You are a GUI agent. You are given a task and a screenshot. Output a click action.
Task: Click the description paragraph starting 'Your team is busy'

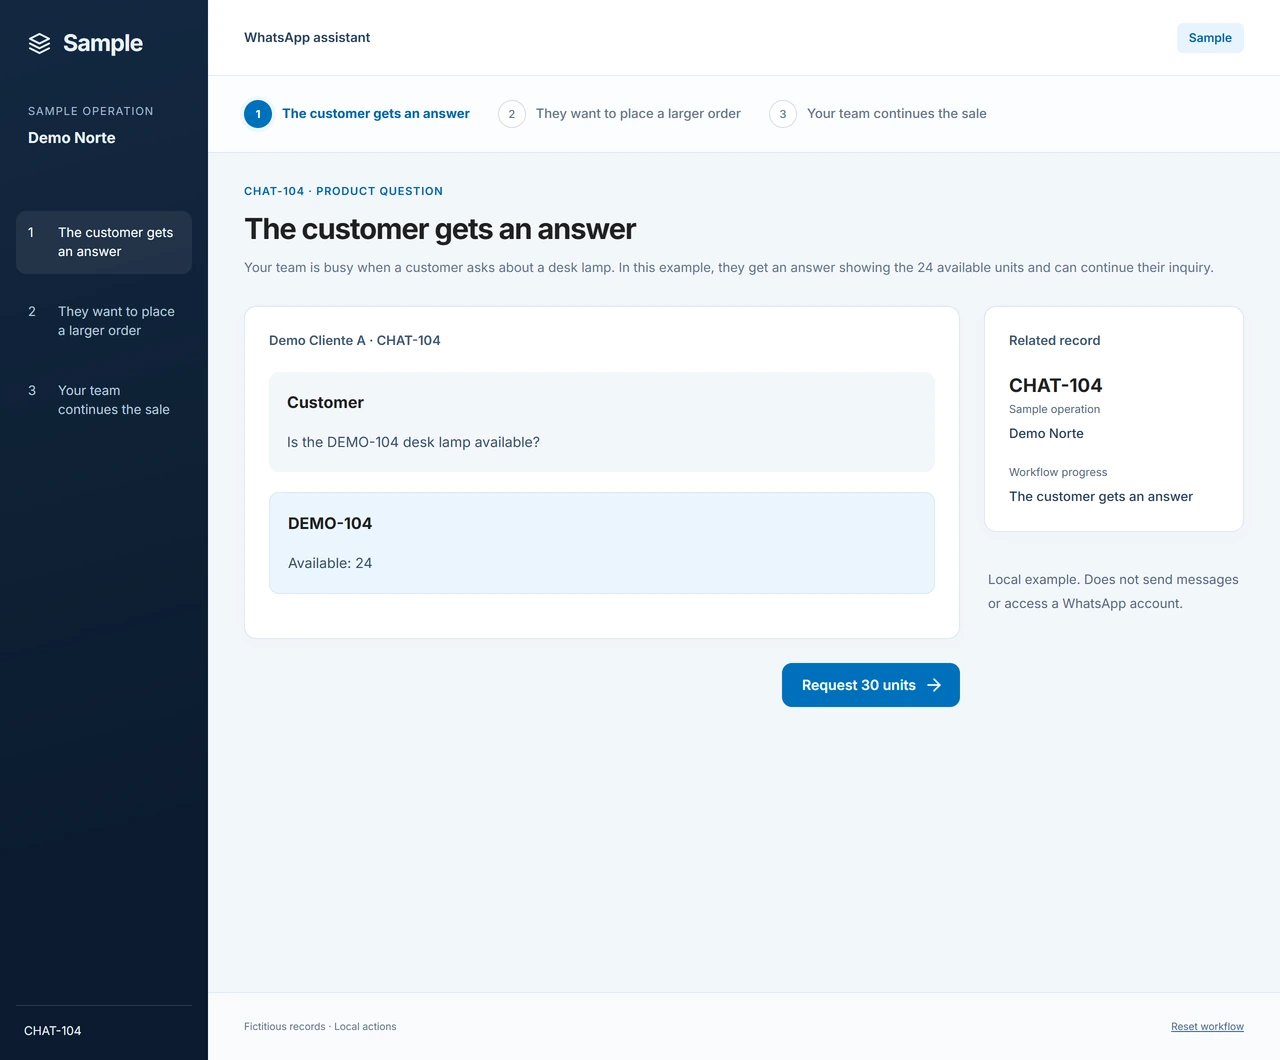pyautogui.click(x=729, y=268)
